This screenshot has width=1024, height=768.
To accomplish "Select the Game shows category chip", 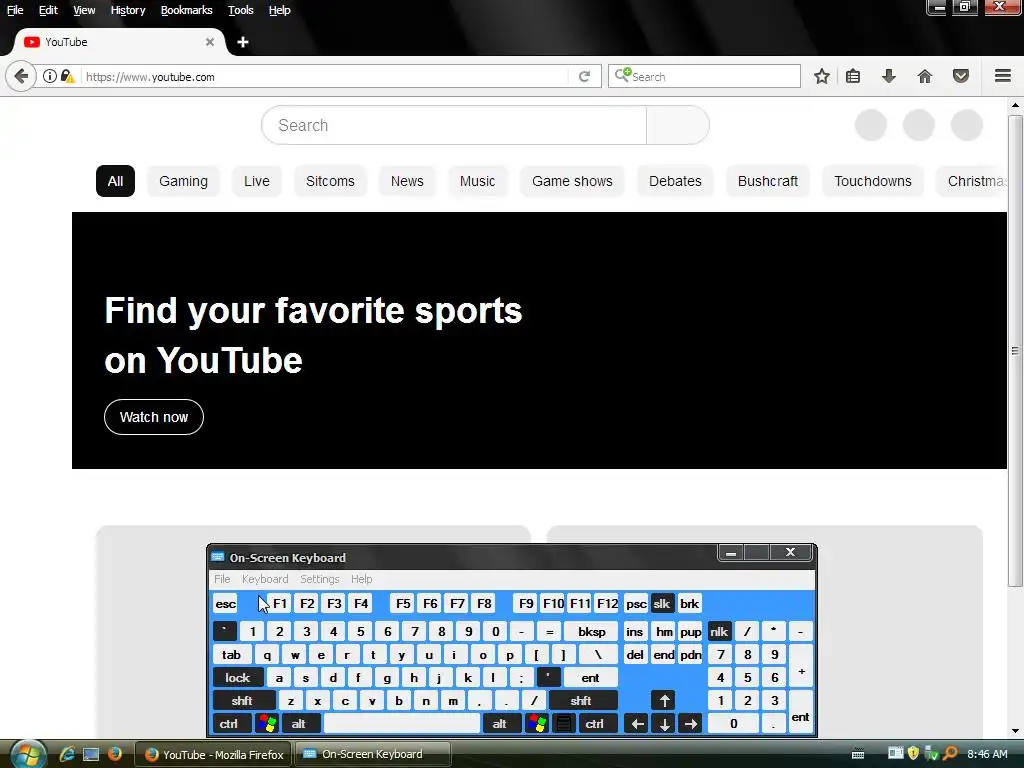I will (x=572, y=182).
